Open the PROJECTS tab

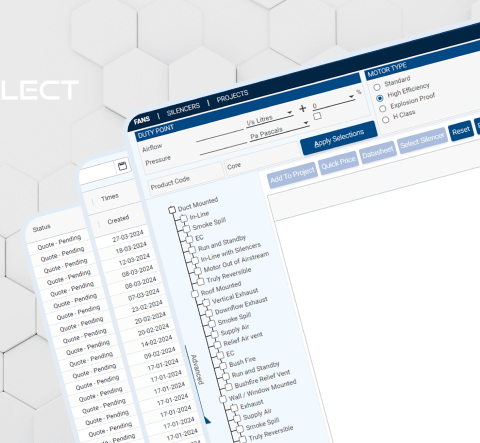coord(232,96)
